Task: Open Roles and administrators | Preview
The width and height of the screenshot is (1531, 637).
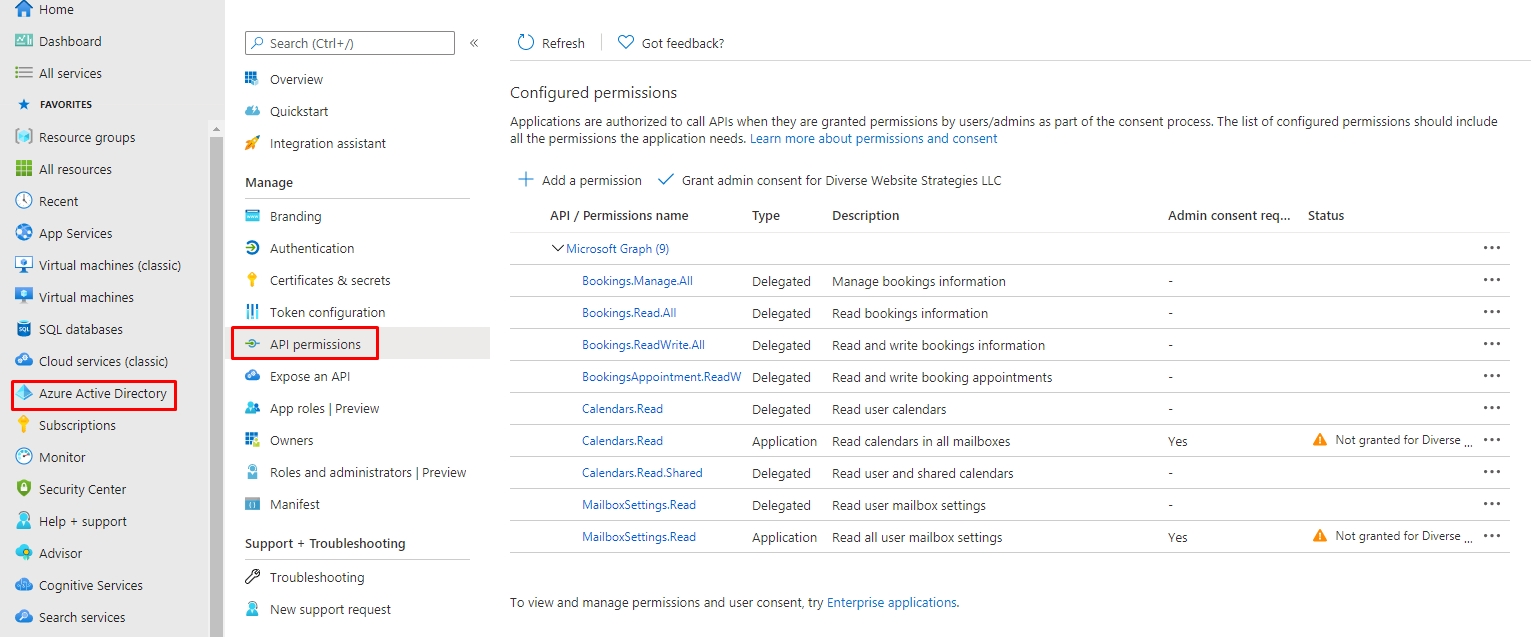Action: (x=368, y=472)
